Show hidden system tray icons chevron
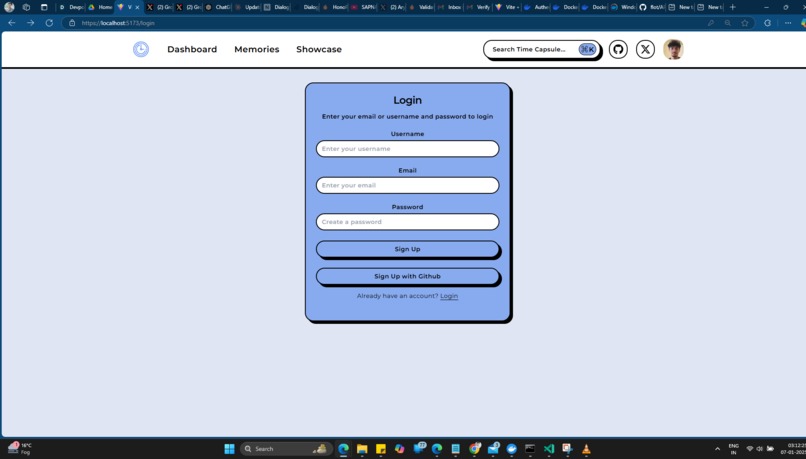 click(x=717, y=449)
